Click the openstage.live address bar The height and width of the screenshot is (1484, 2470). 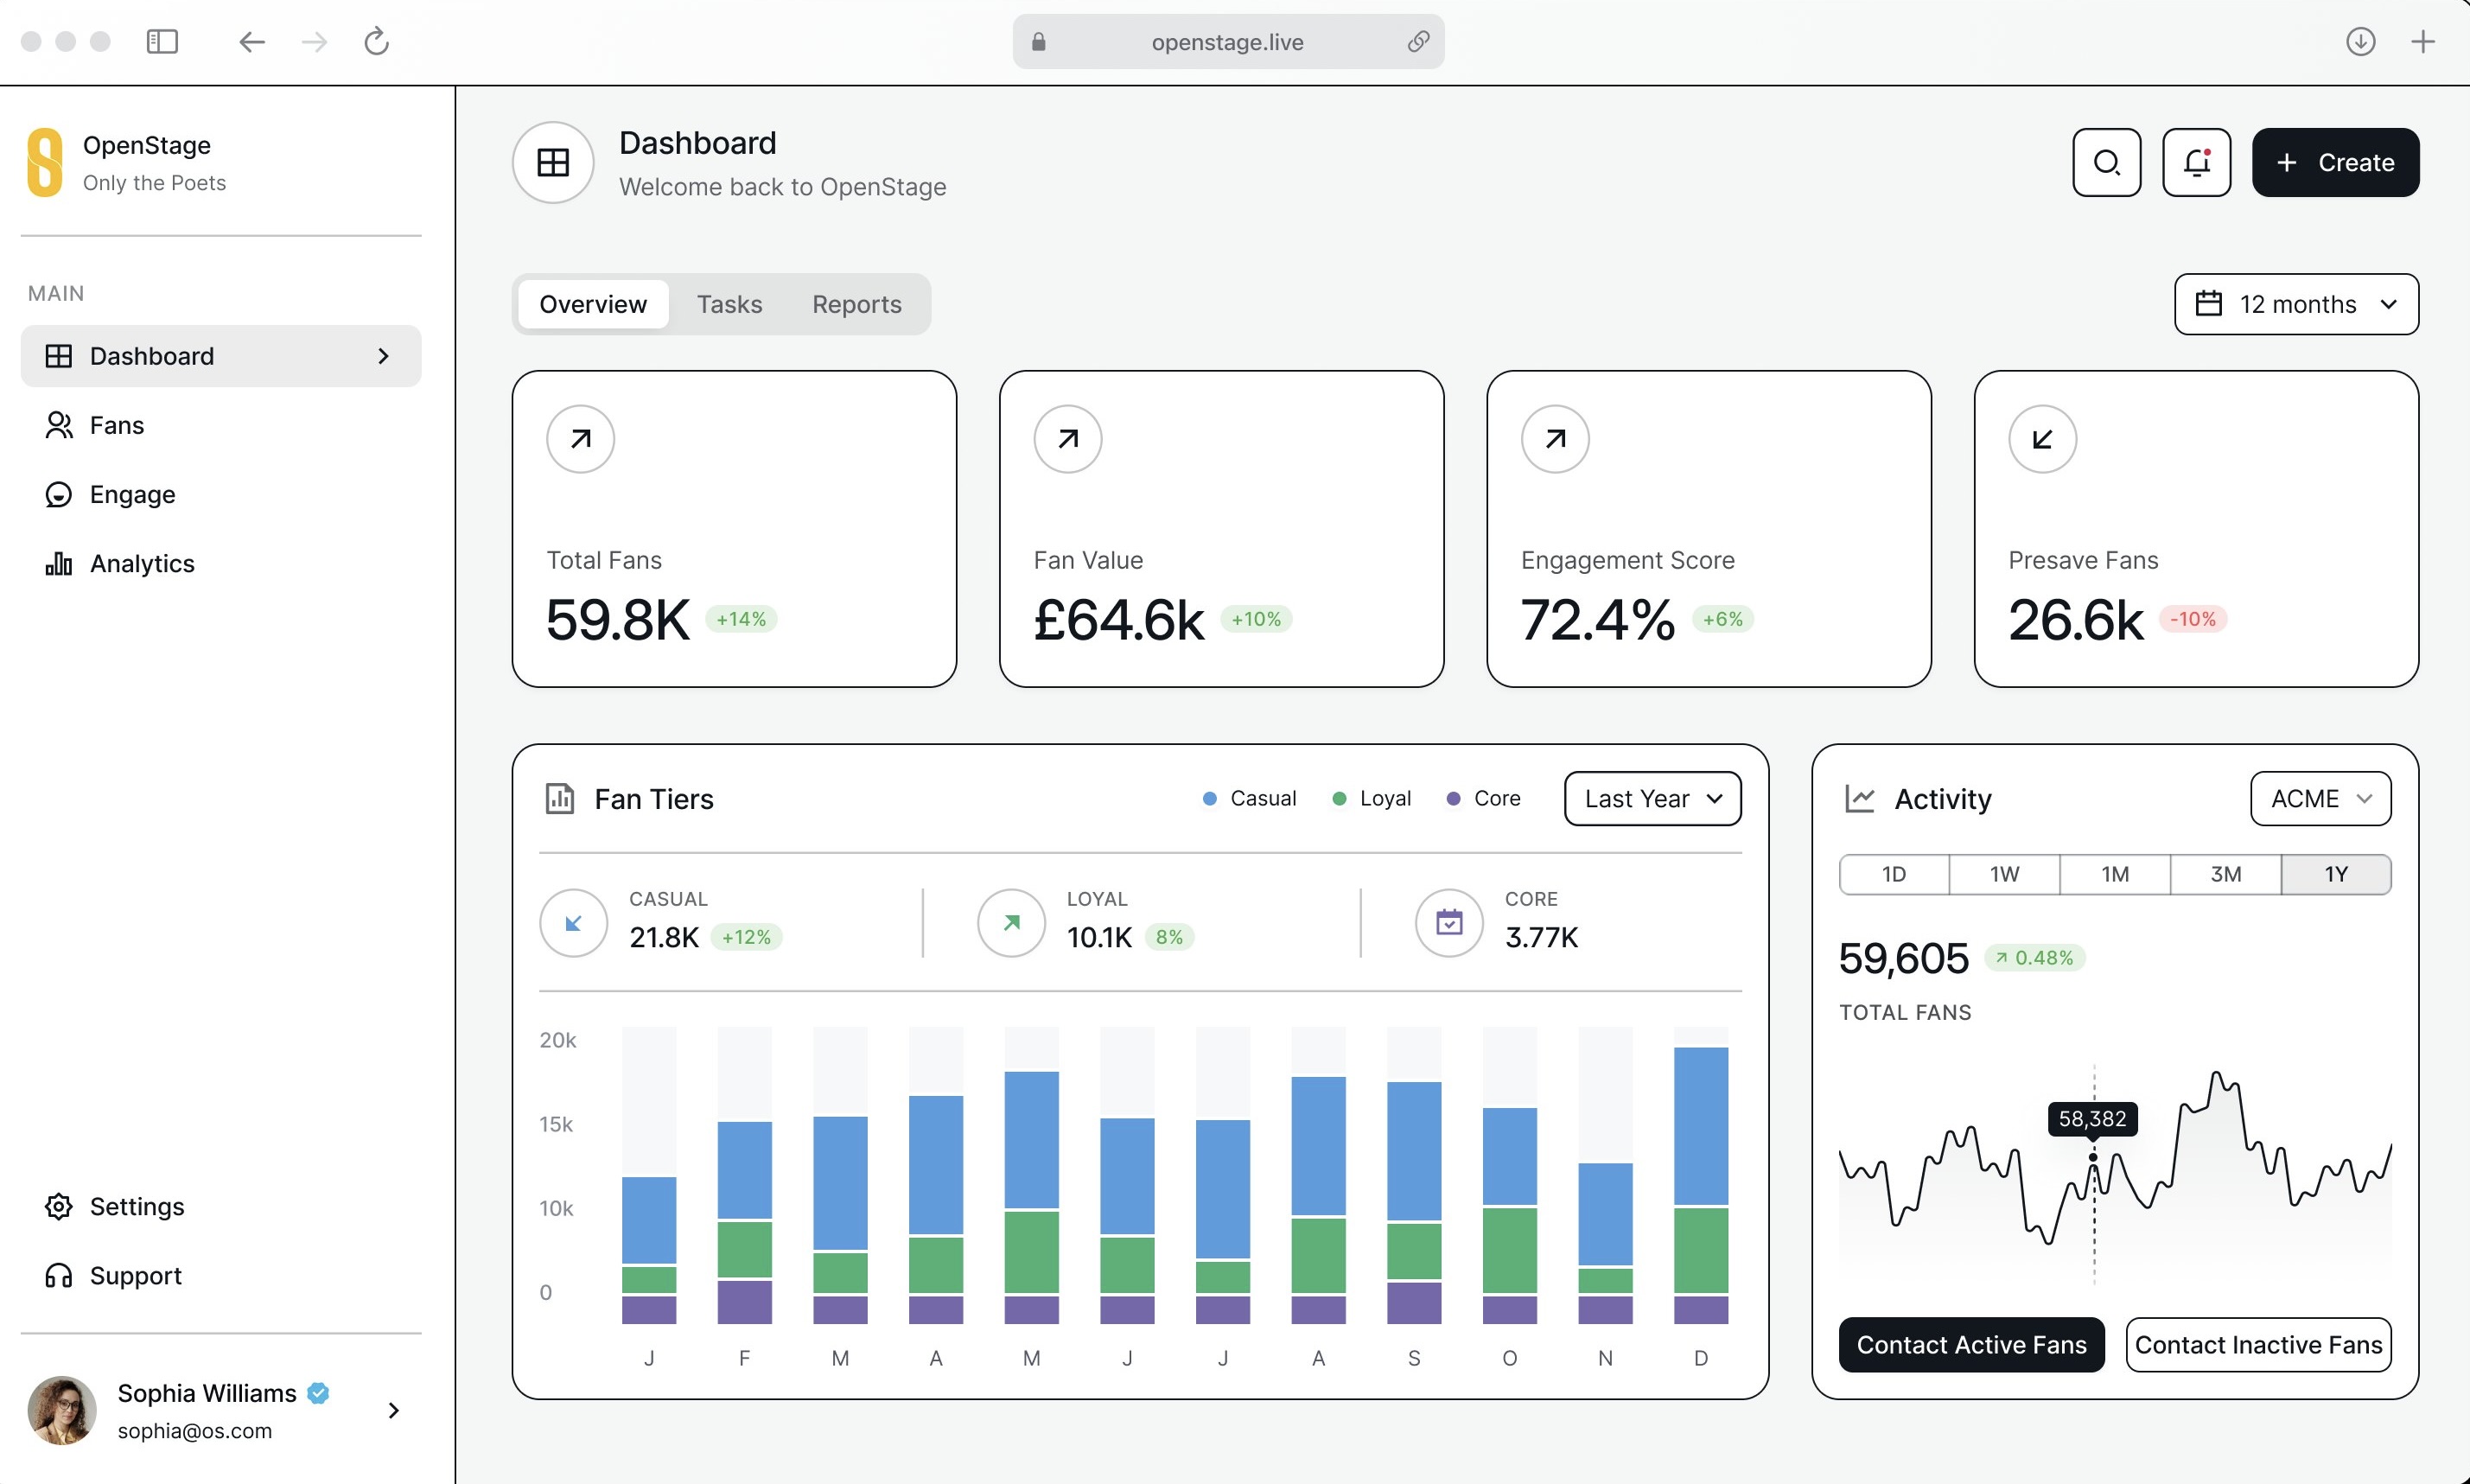click(x=1228, y=41)
